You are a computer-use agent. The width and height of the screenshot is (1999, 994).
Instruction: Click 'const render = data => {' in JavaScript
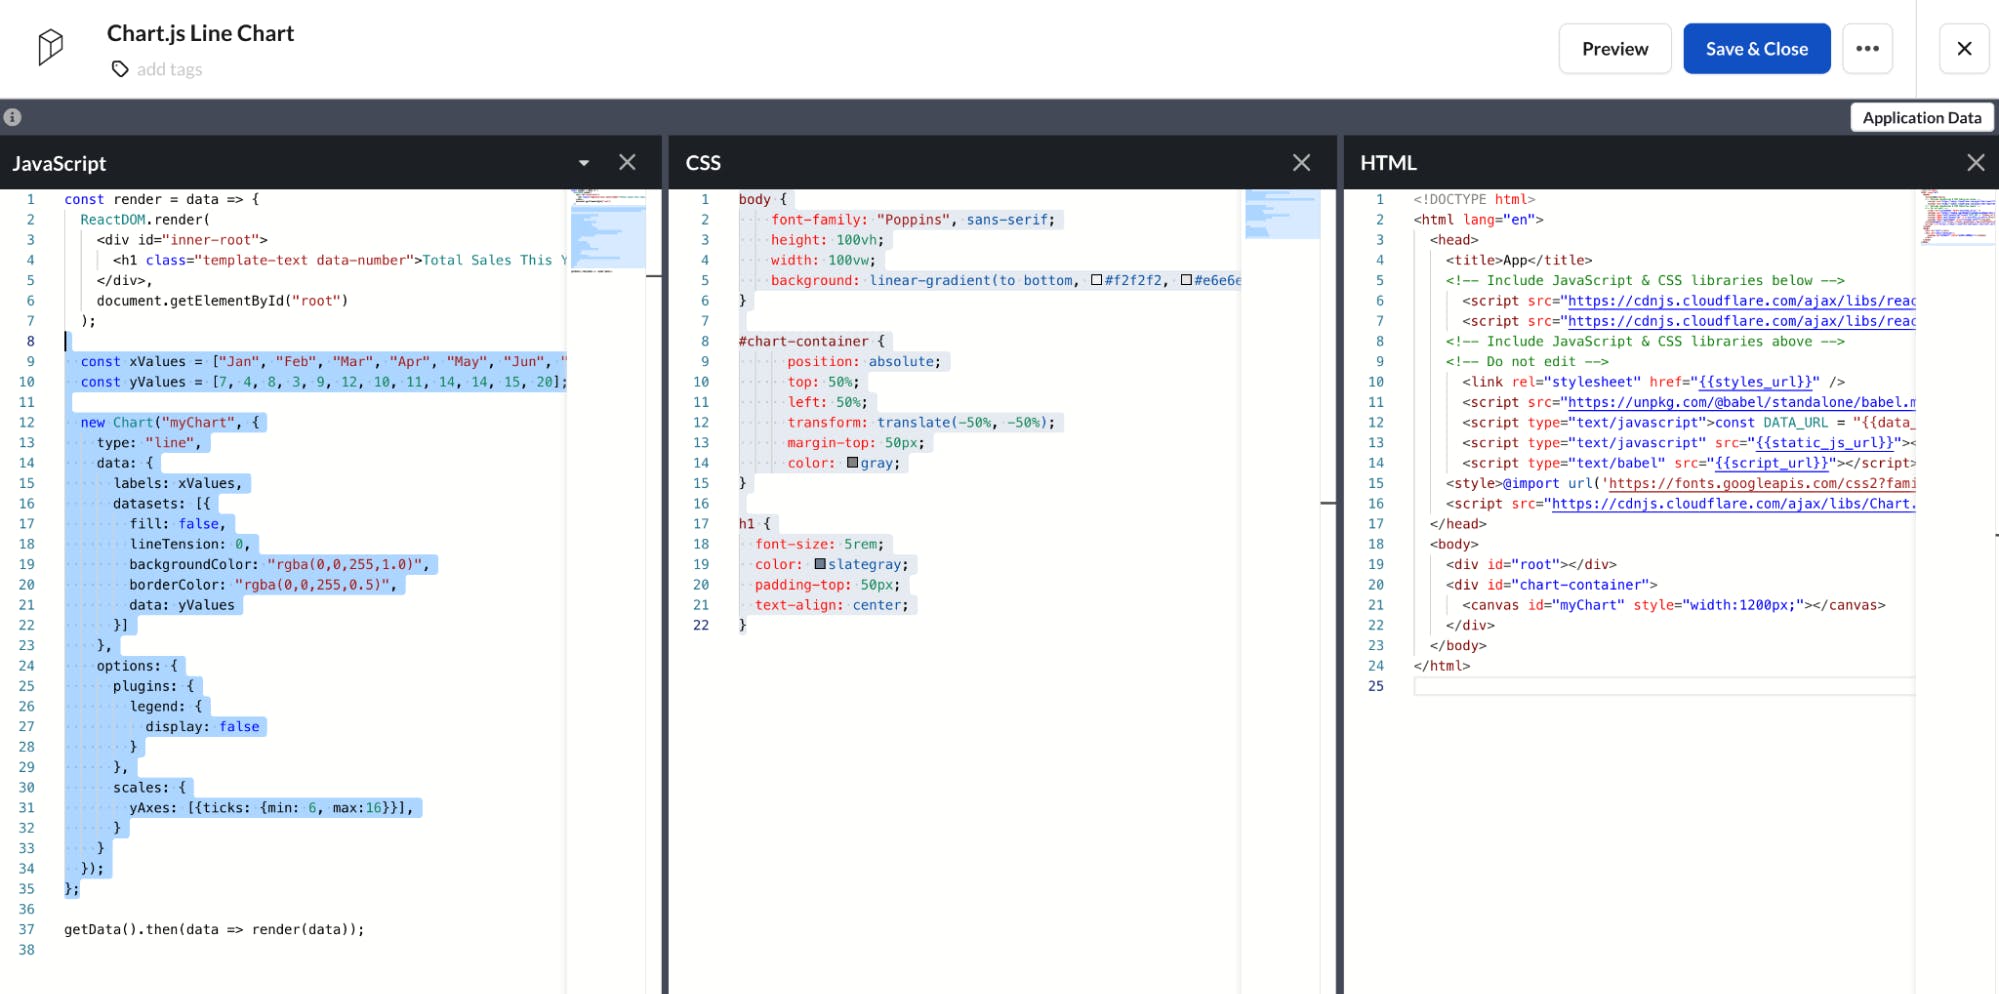[x=162, y=199]
